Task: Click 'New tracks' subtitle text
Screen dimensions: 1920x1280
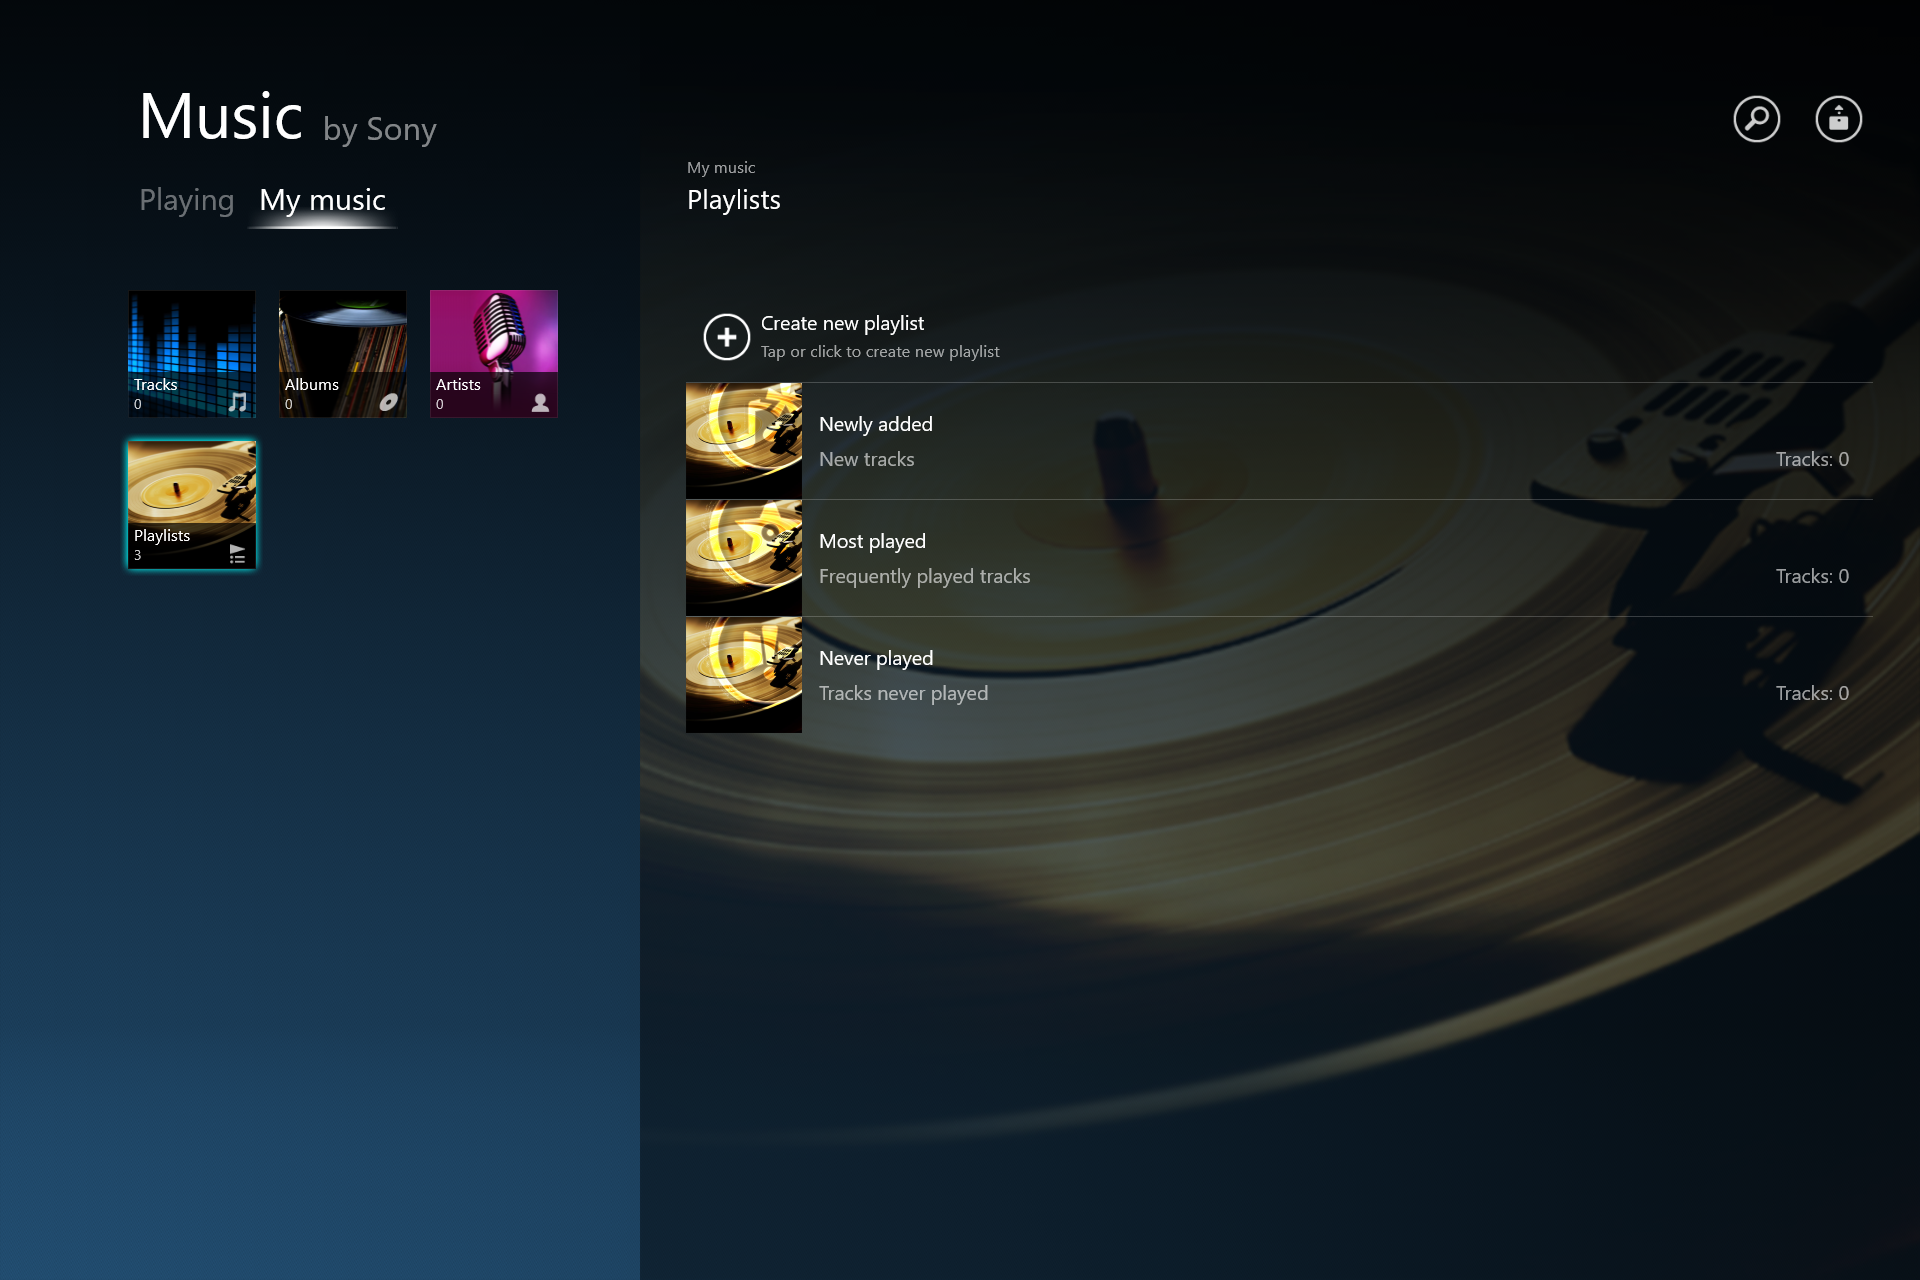Action: [x=866, y=459]
